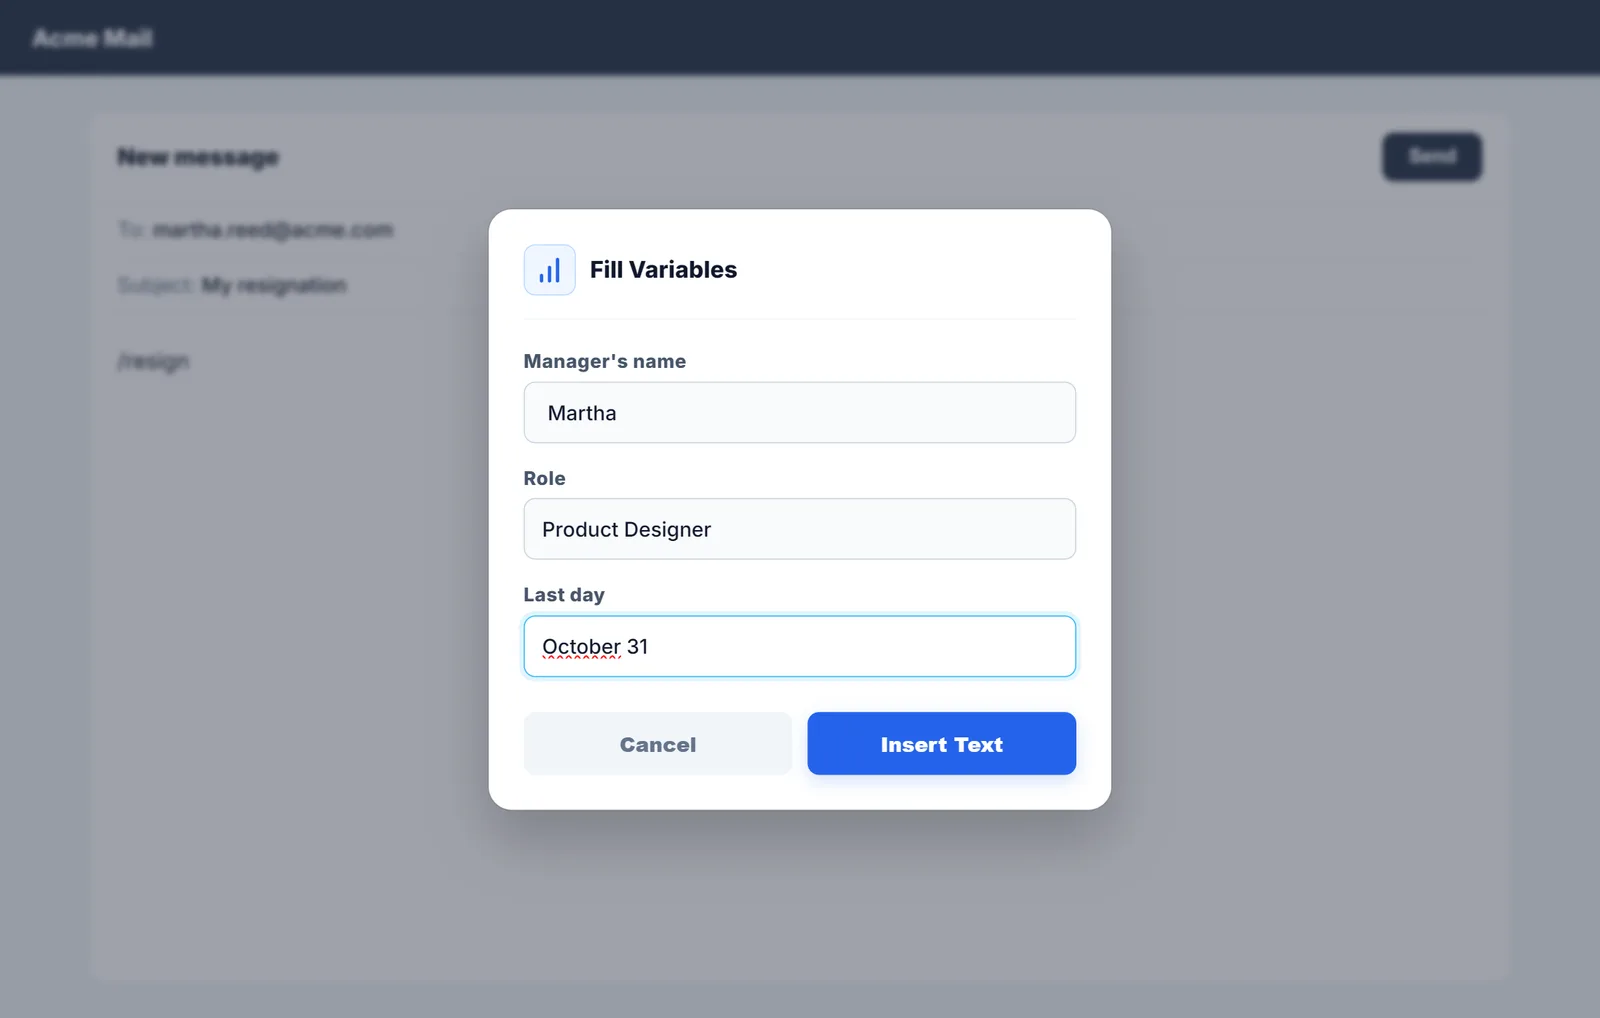Click the Acme Mail logo in header
Viewport: 1600px width, 1018px height.
pos(92,38)
